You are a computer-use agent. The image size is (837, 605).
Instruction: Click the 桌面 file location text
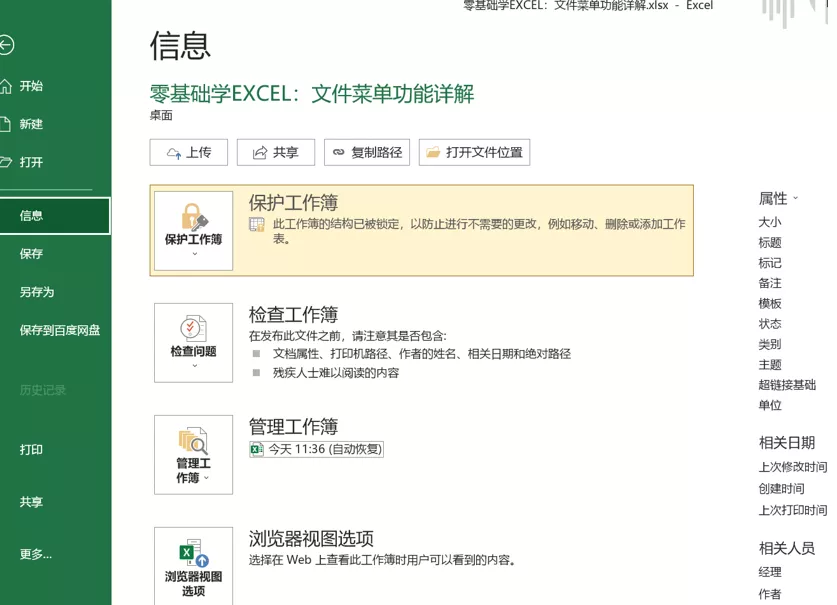pos(161,115)
